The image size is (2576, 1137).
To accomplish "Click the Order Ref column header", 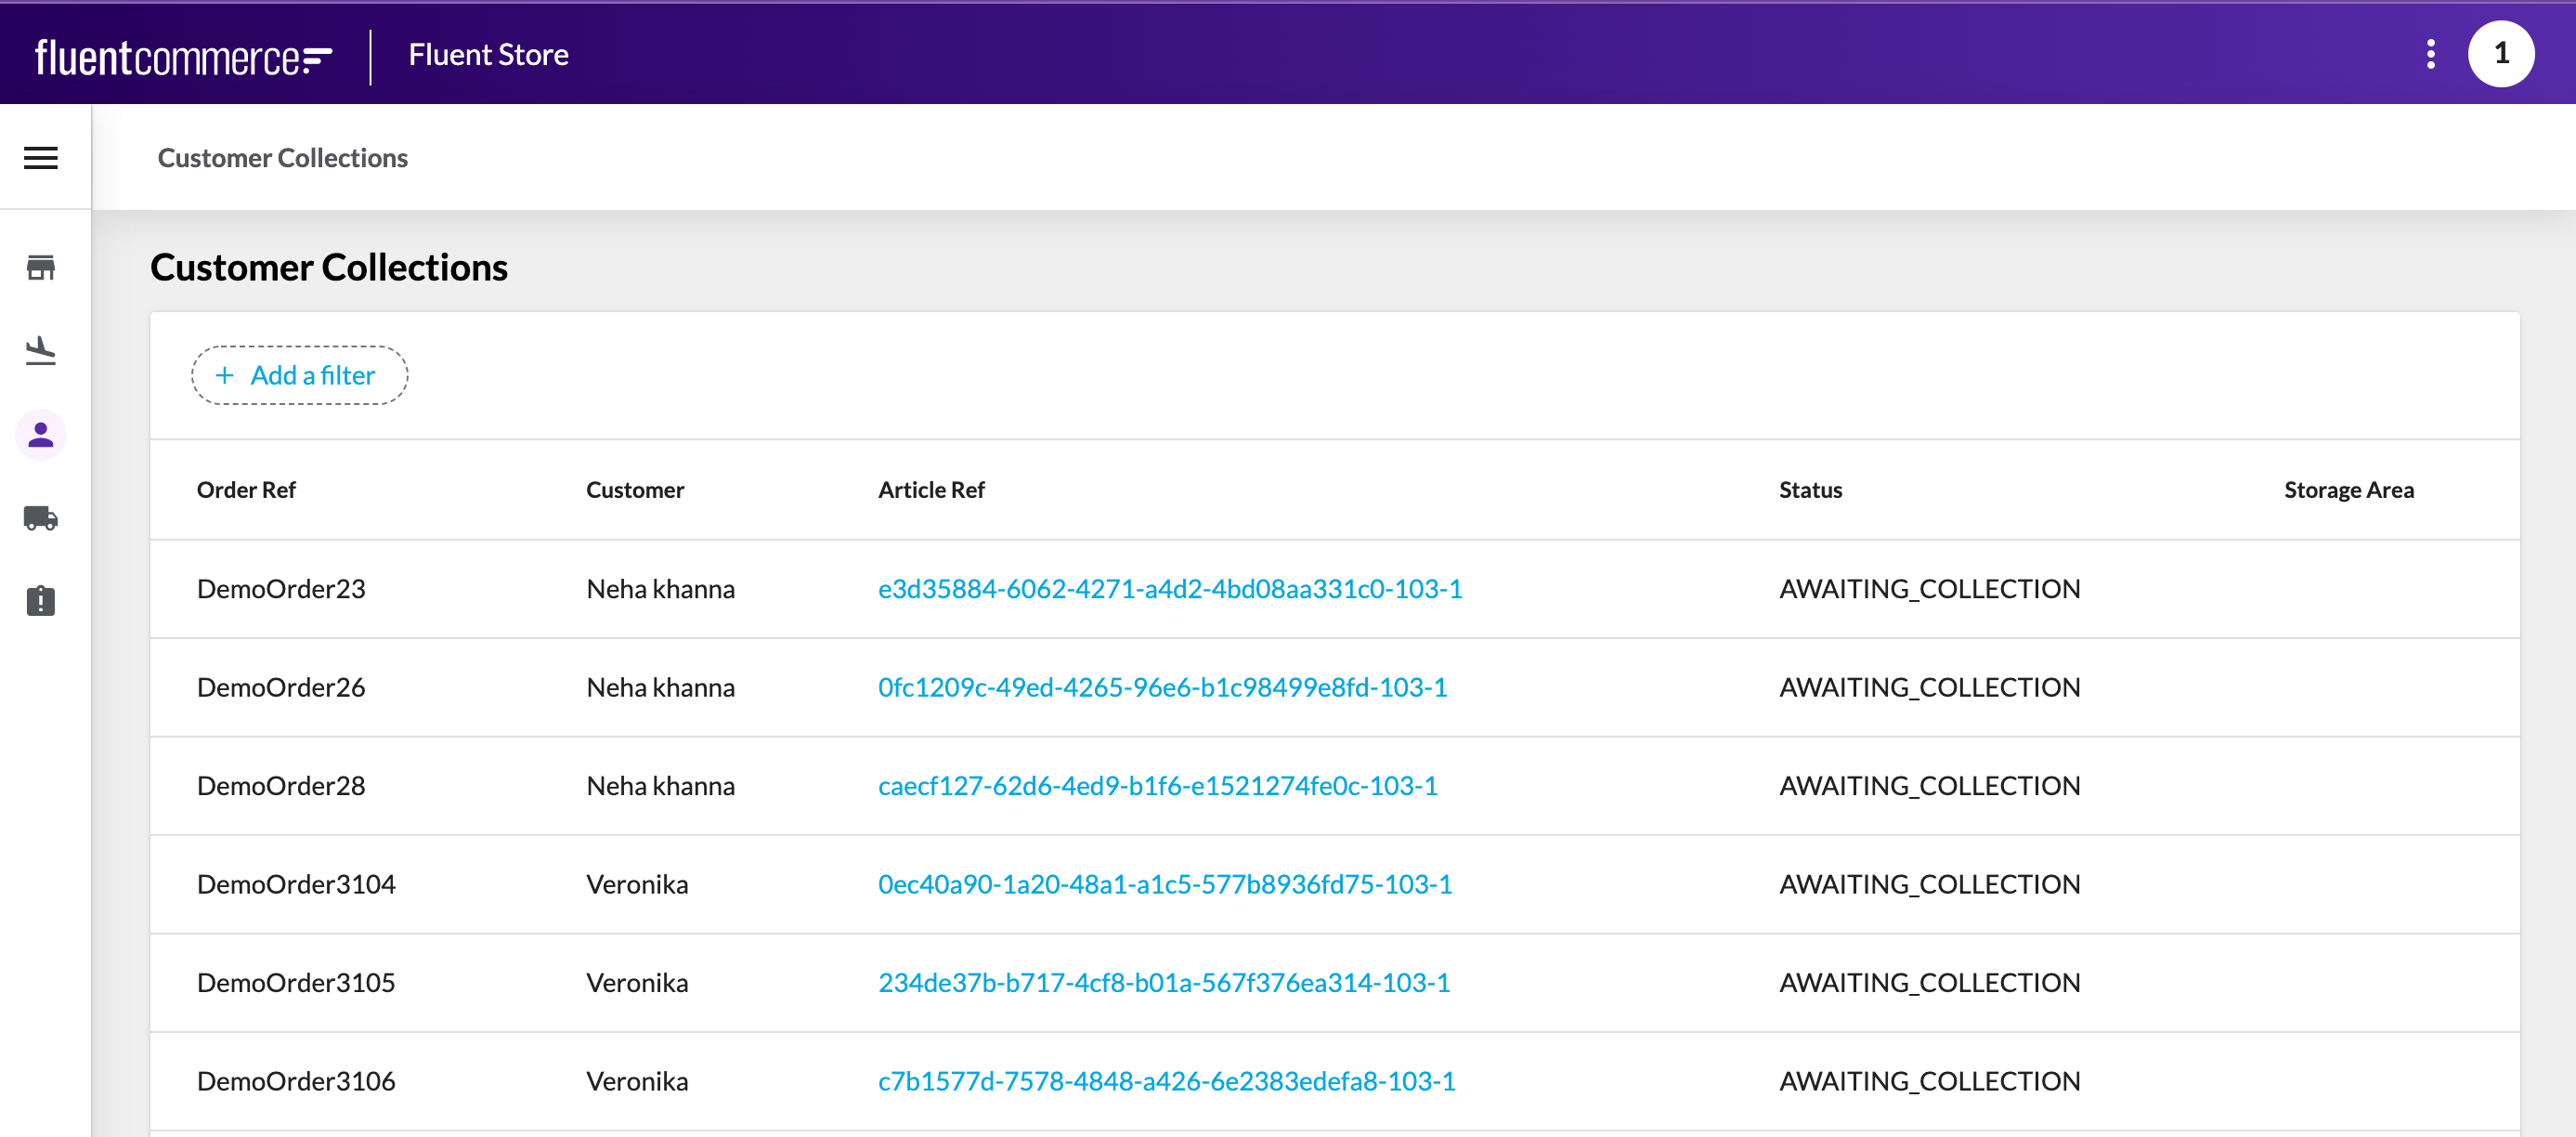I will [246, 490].
